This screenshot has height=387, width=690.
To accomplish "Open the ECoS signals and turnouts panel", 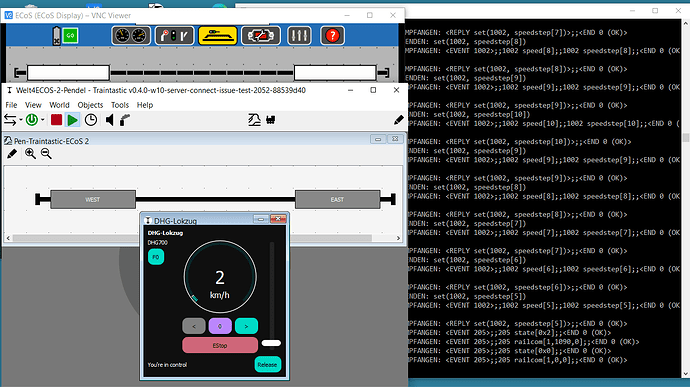I will click(174, 36).
